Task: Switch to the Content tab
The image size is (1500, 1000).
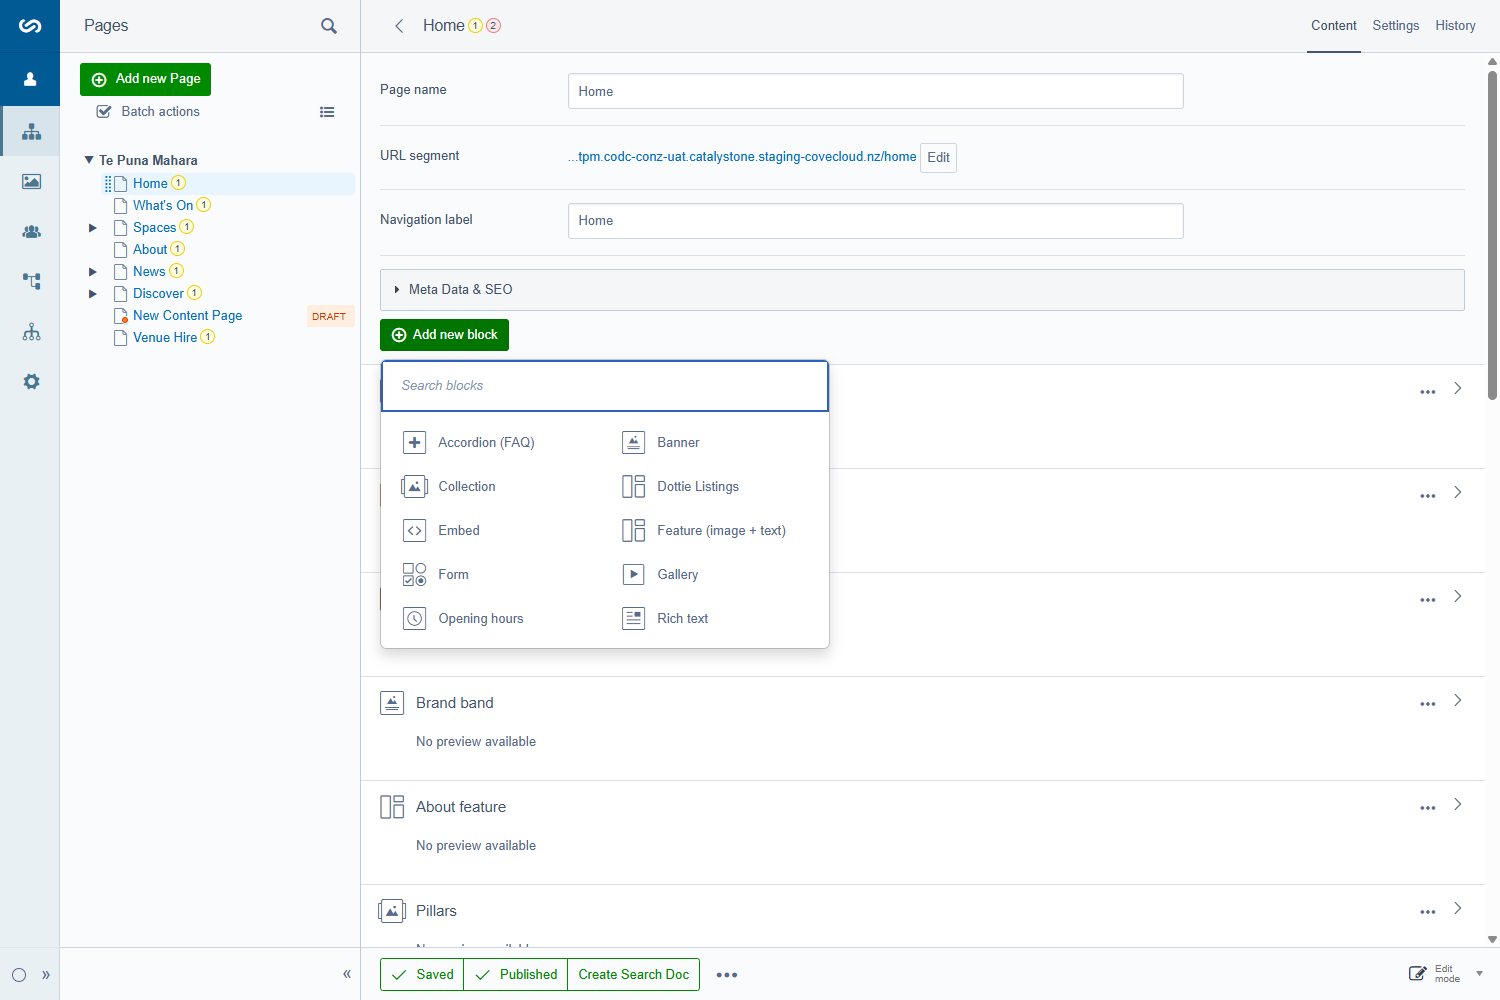Action: 1334,26
